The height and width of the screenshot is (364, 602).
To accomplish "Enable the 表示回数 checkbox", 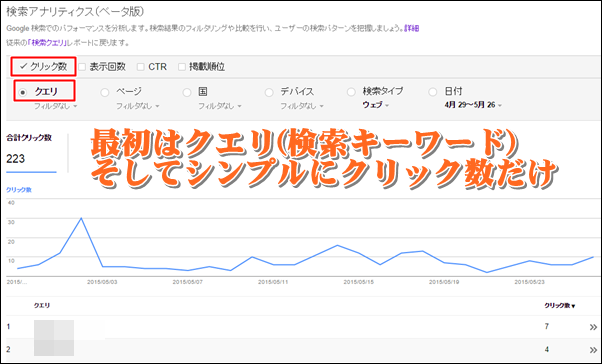I will (82, 67).
